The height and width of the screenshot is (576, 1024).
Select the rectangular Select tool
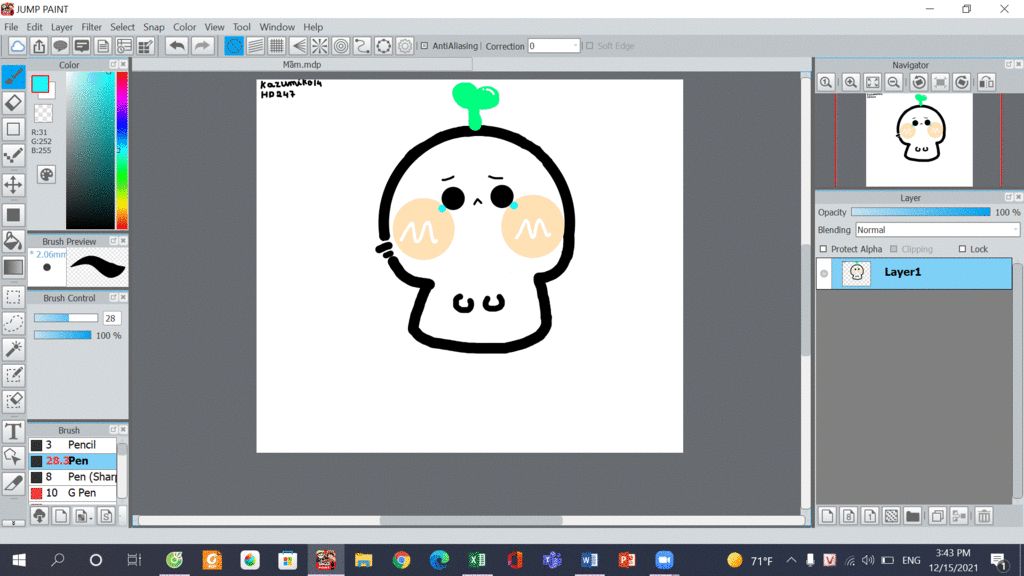point(13,297)
